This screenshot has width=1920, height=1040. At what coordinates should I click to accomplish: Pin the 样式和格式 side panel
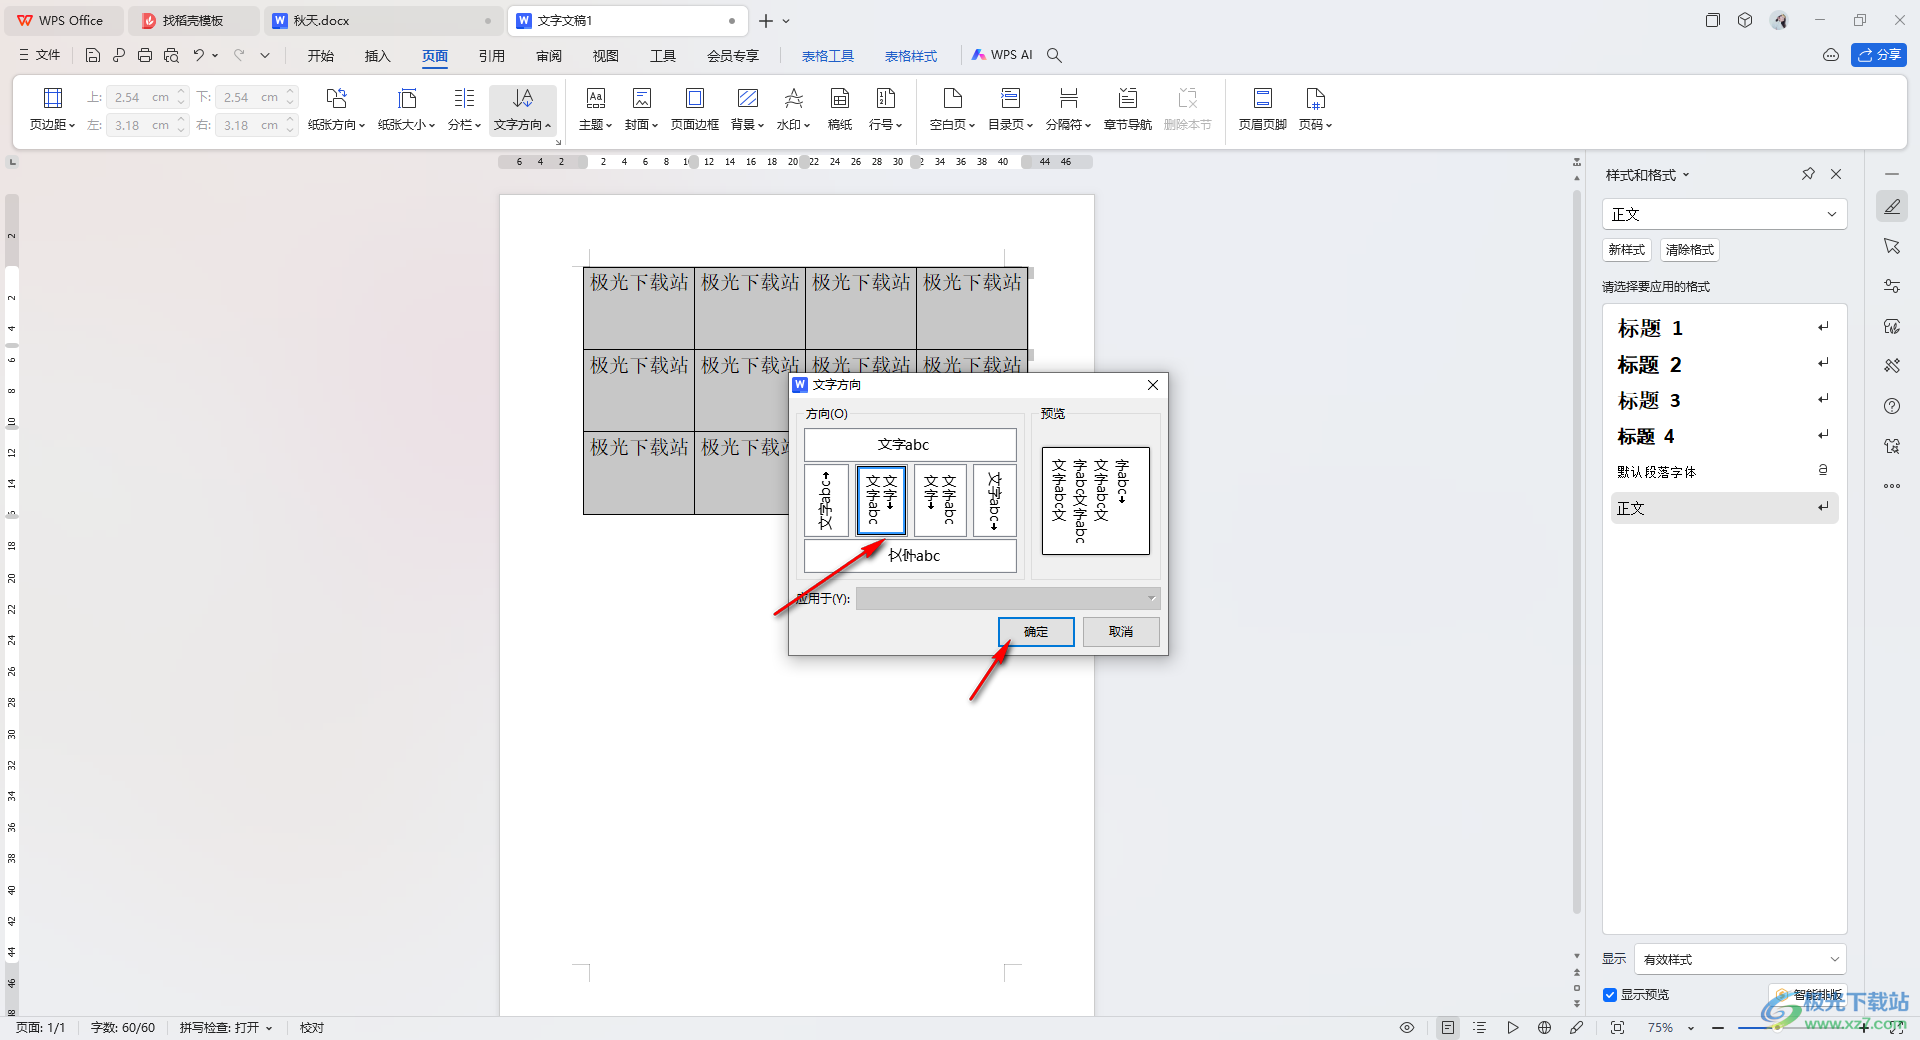[x=1808, y=174]
